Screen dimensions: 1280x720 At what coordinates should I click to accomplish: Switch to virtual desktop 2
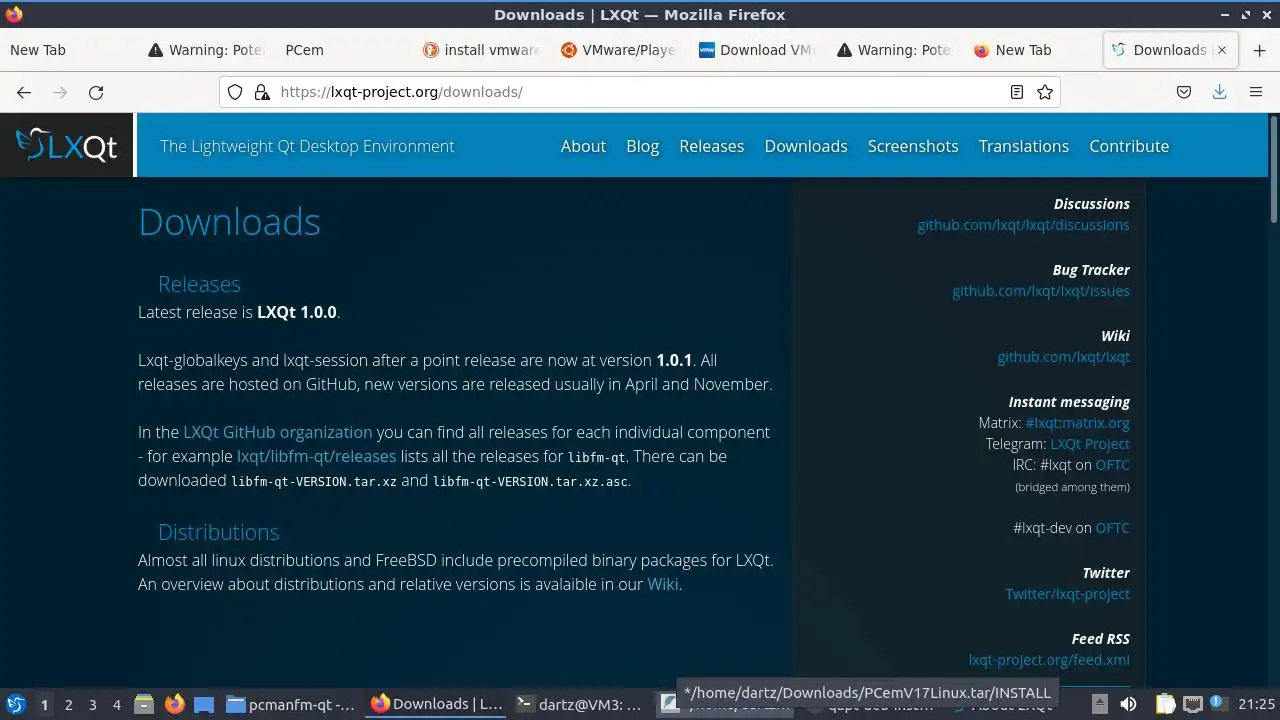[x=68, y=704]
